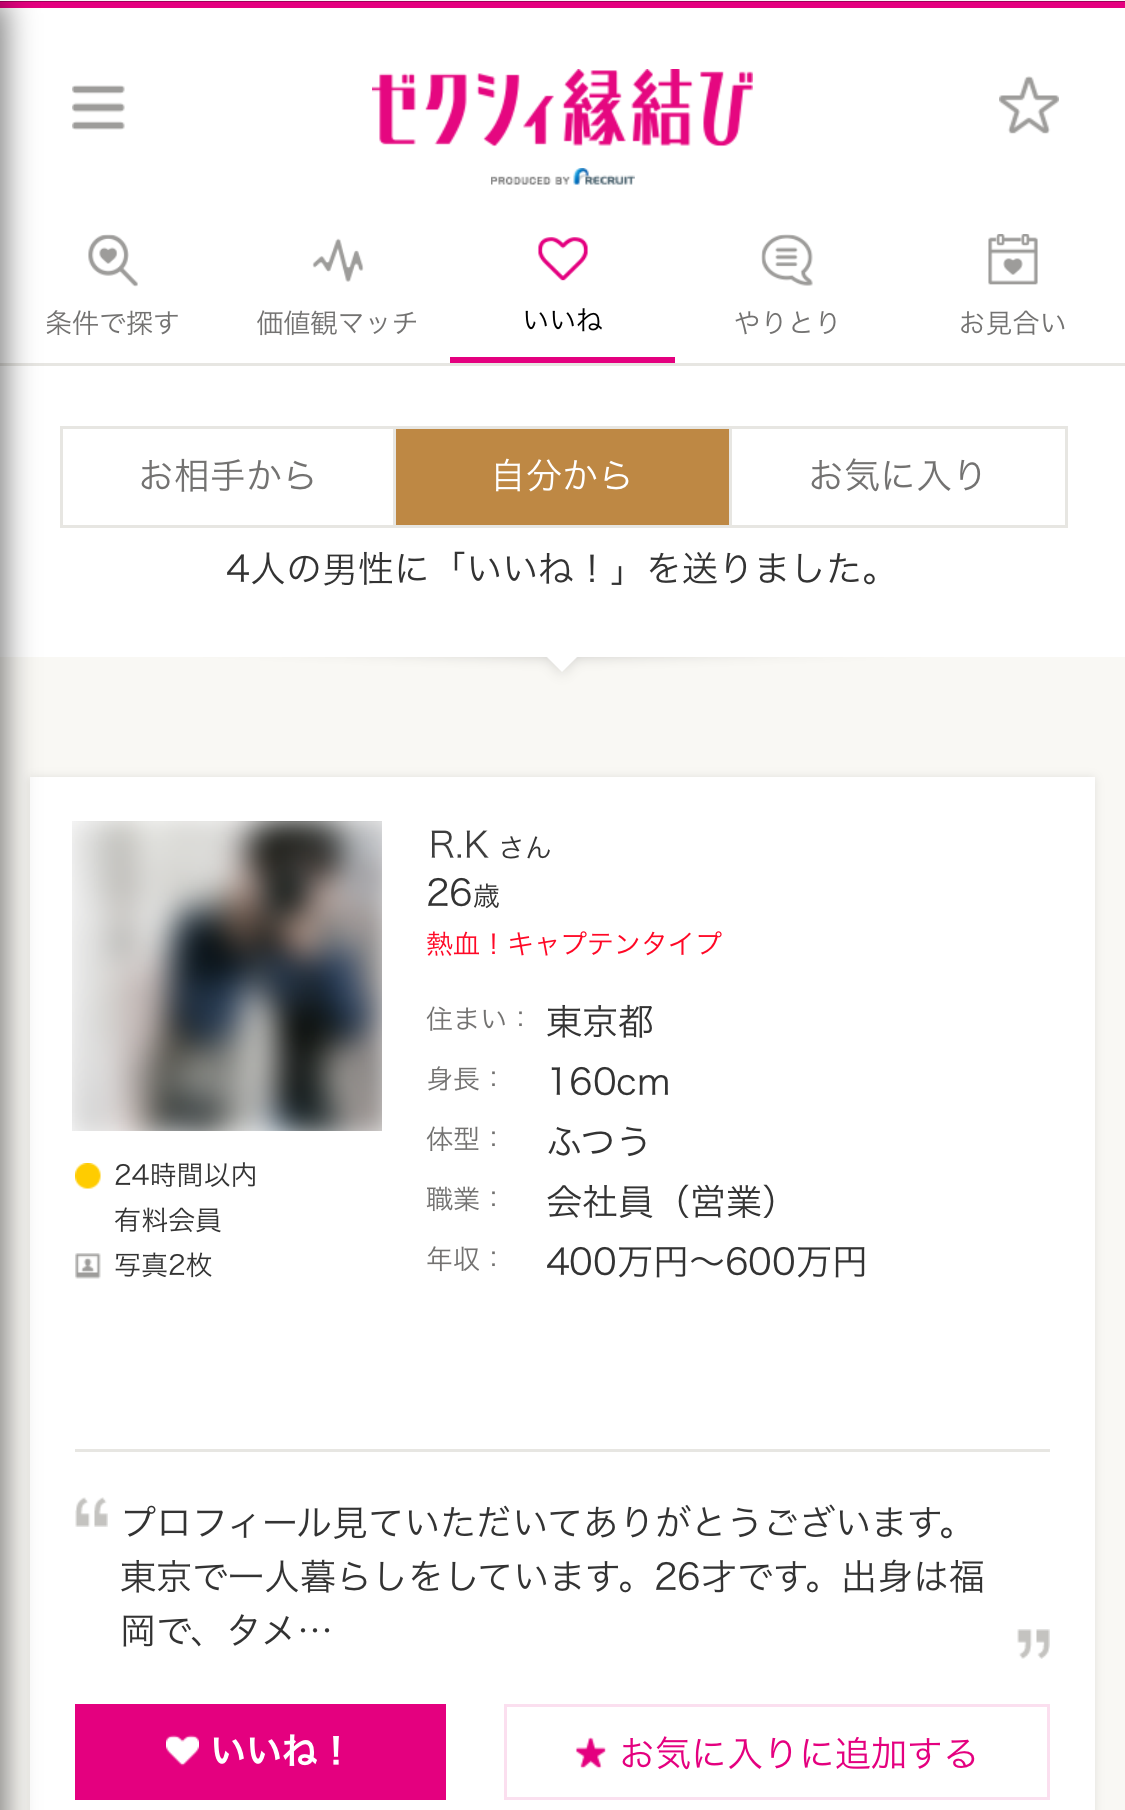
Task: Open the 価値観マッチ pulse icon
Action: (337, 260)
